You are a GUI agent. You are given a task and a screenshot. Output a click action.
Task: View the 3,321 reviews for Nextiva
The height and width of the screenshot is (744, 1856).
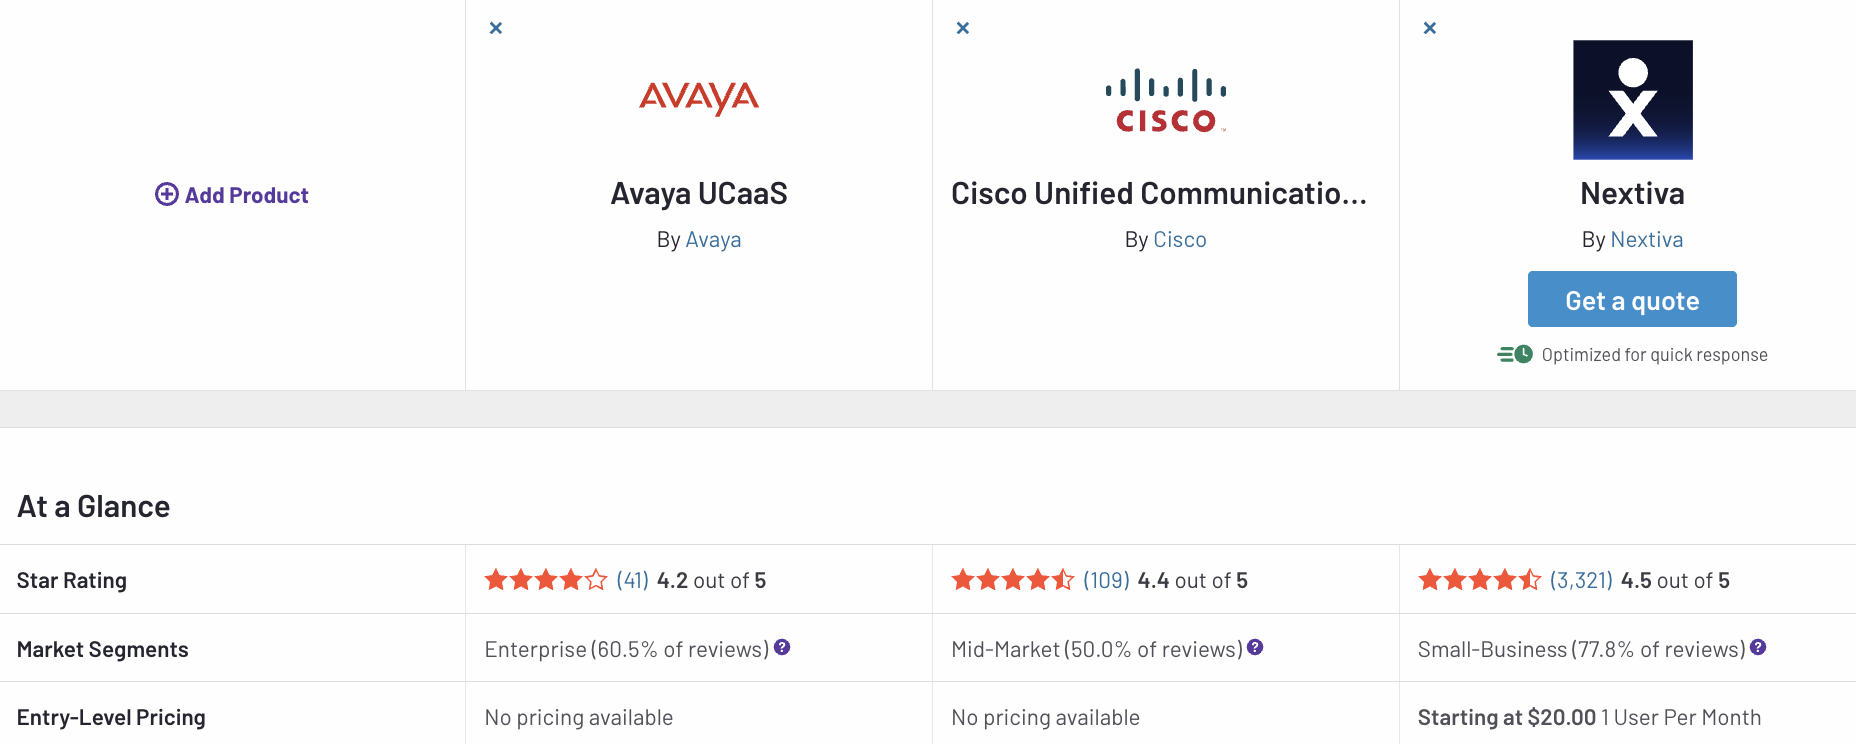point(1578,579)
